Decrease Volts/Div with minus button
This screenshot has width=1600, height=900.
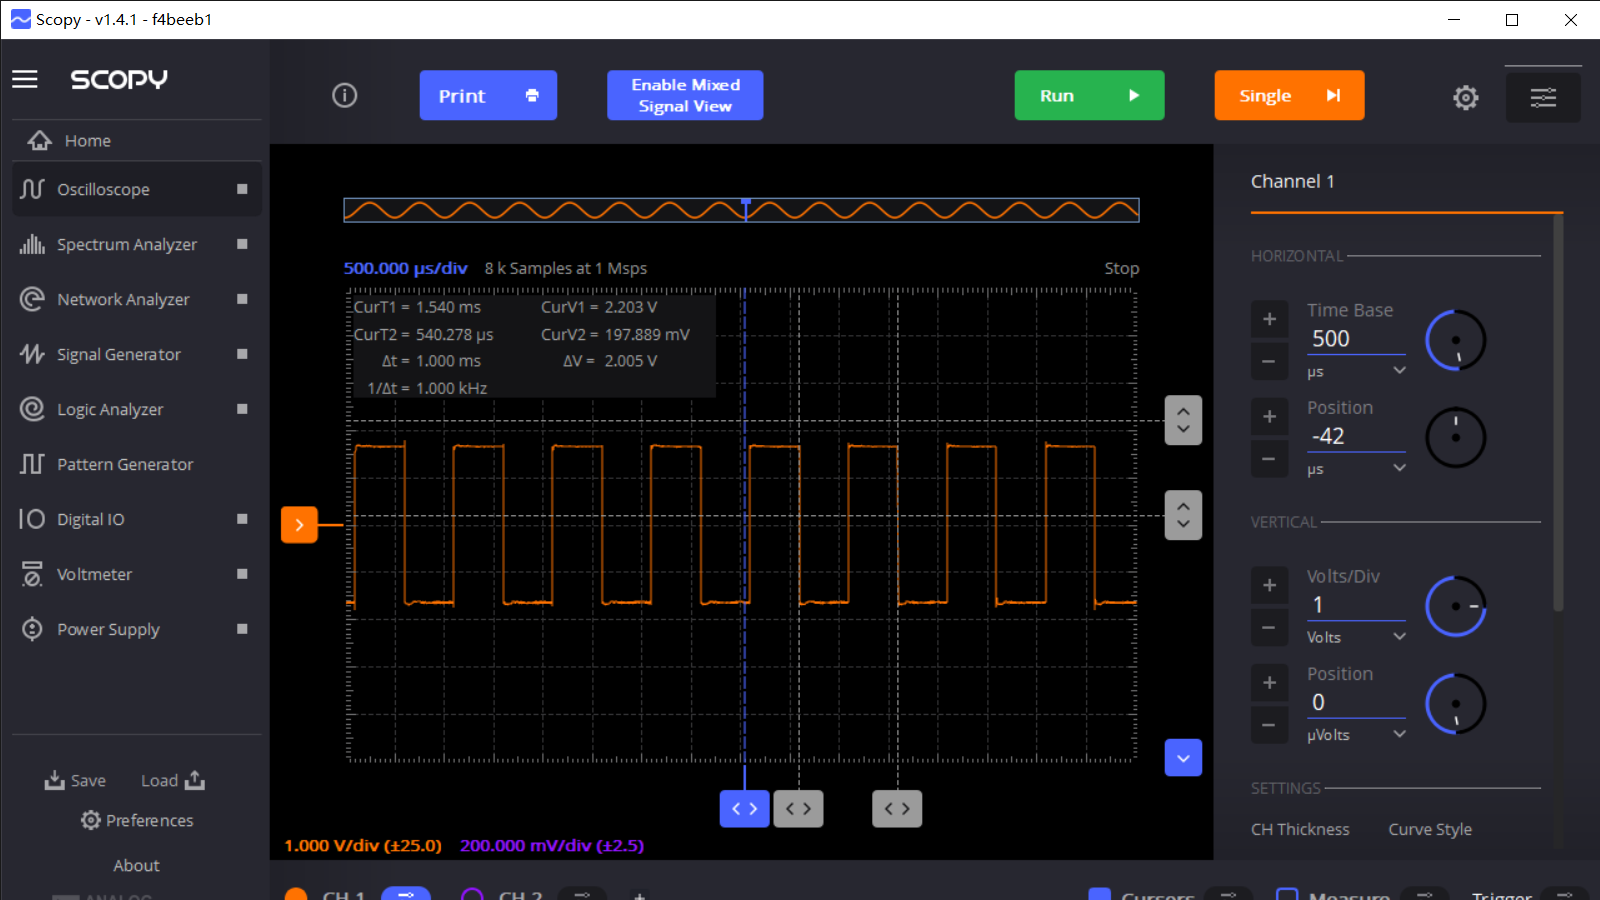point(1269,628)
